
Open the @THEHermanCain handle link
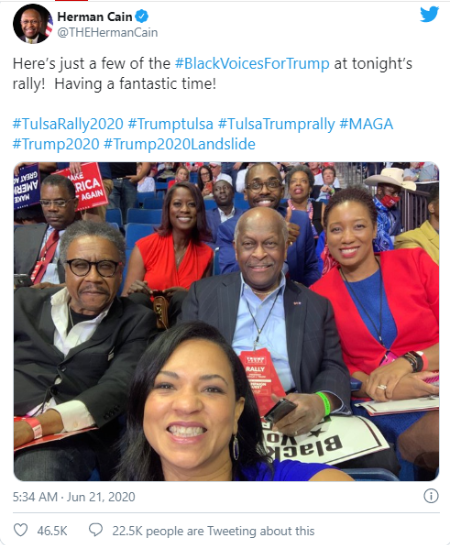(x=107, y=32)
